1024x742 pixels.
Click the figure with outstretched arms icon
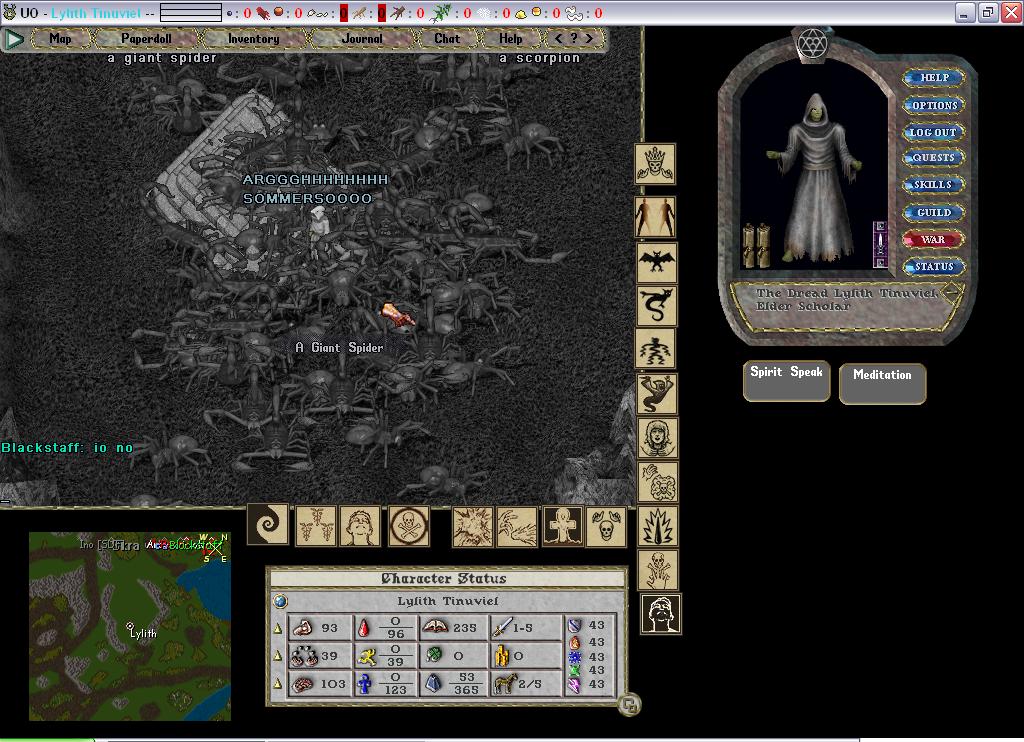563,526
